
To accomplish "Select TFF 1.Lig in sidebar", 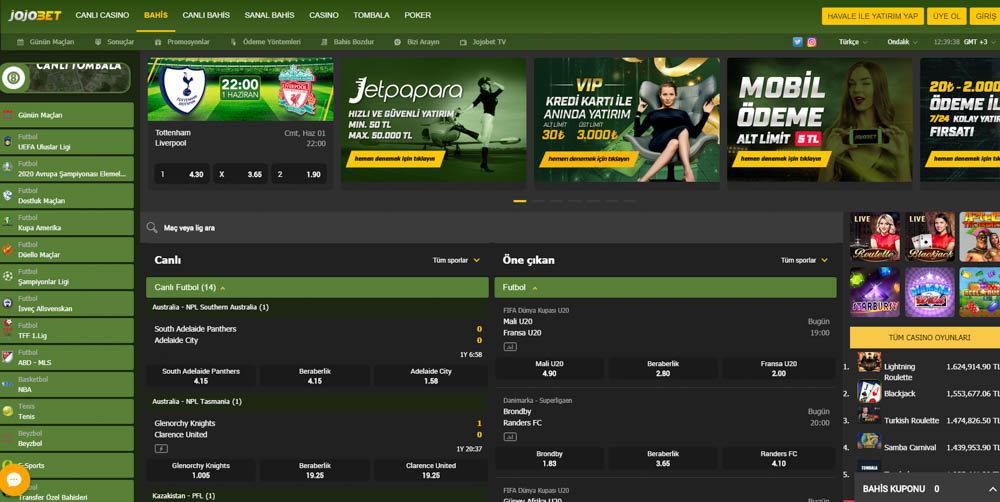I will point(67,330).
